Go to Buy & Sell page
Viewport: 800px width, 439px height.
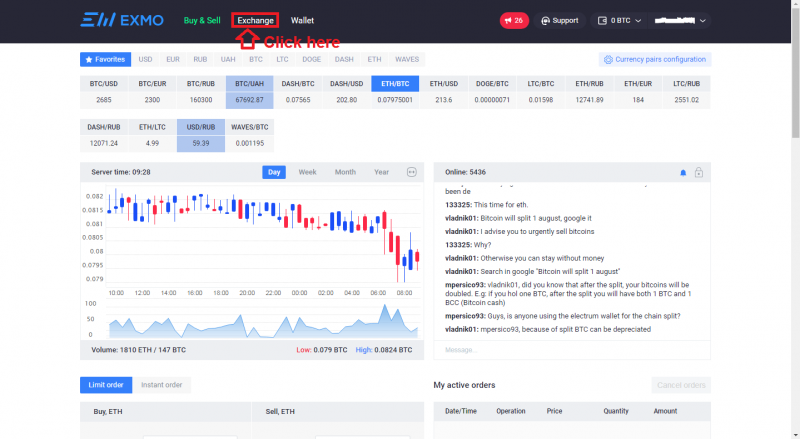click(202, 20)
